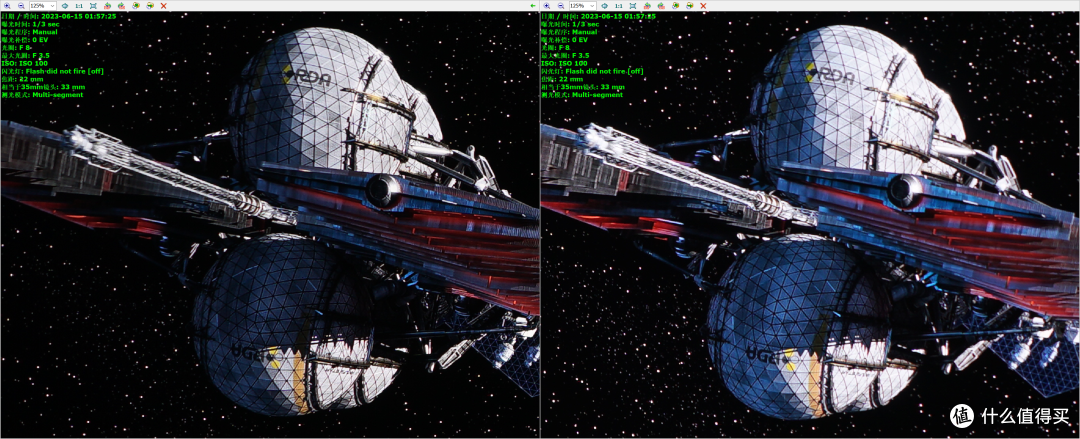Click the '0 EV' text in right pane
Image resolution: width=1080 pixels, height=439 pixels.
pyautogui.click(x=581, y=40)
